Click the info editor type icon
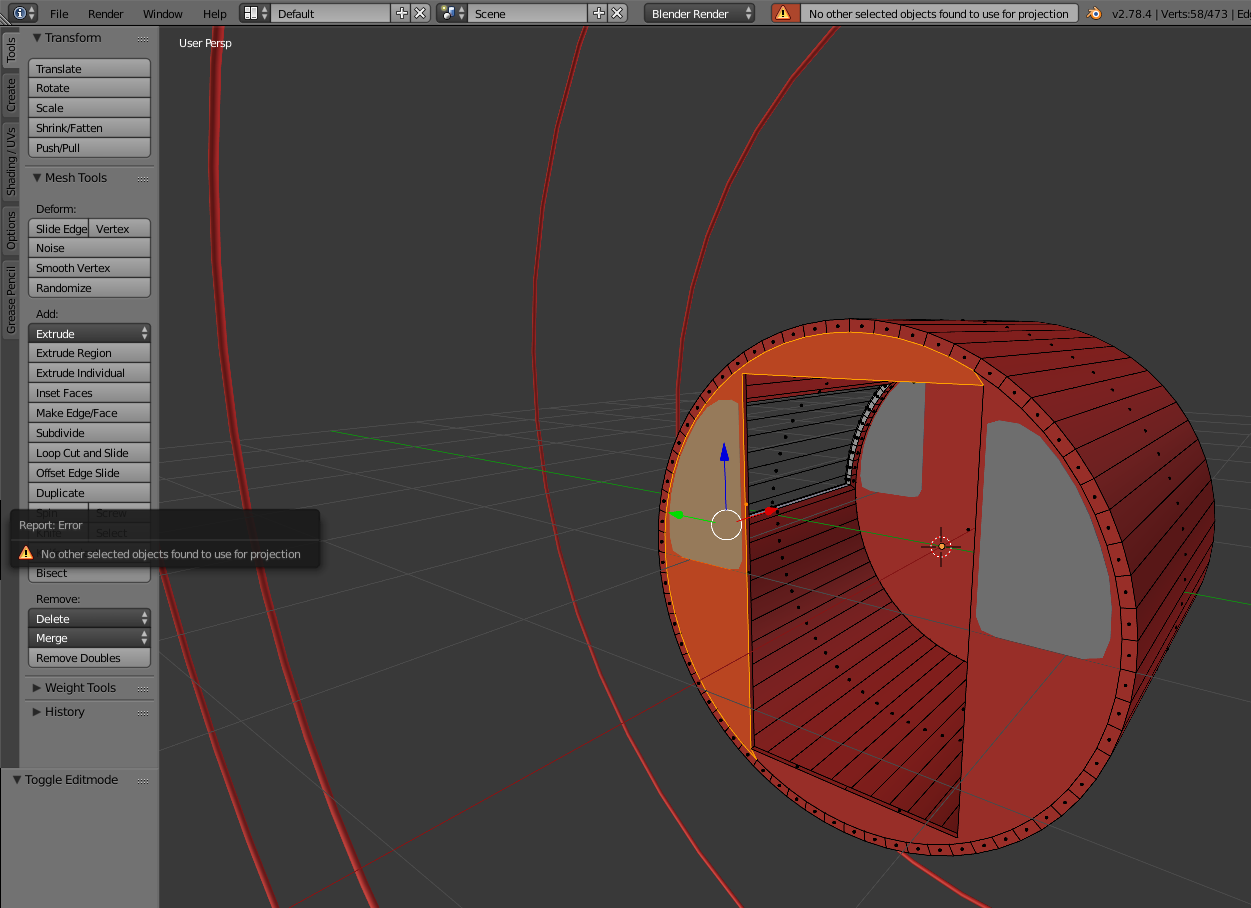Screen dimensions: 1251x908 [x=19, y=13]
